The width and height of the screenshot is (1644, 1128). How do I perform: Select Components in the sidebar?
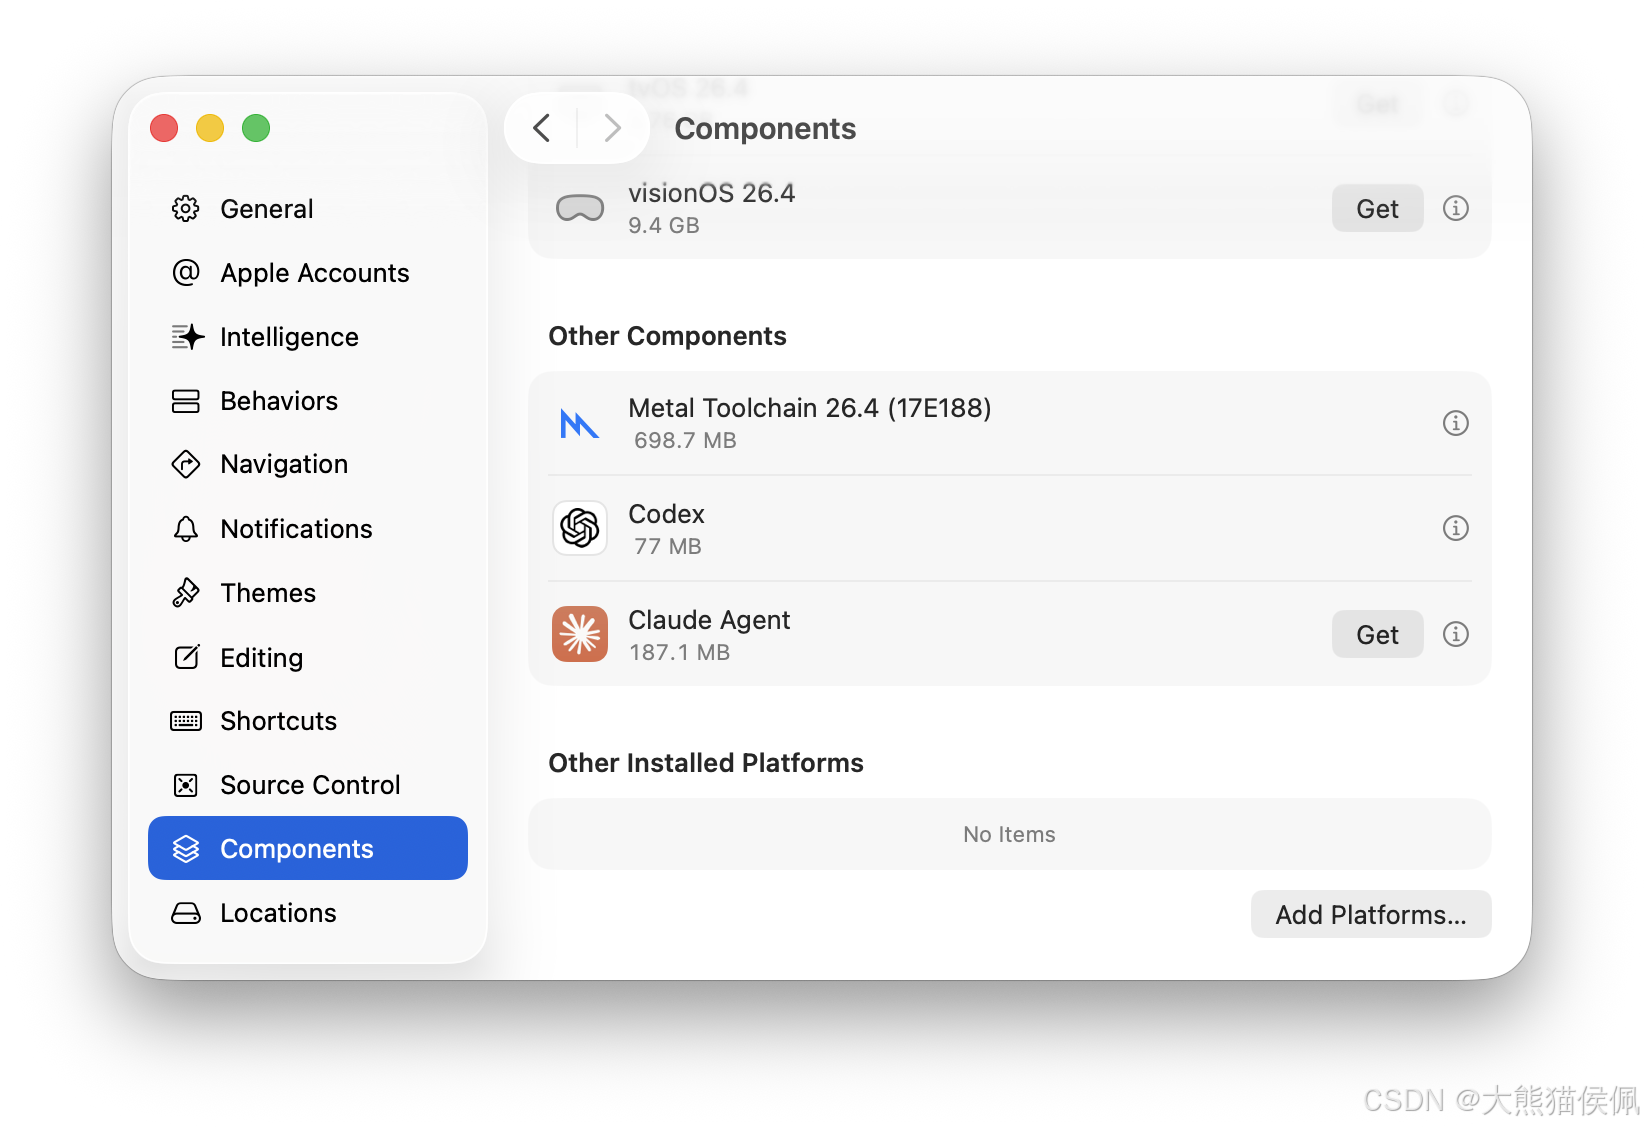pyautogui.click(x=308, y=848)
